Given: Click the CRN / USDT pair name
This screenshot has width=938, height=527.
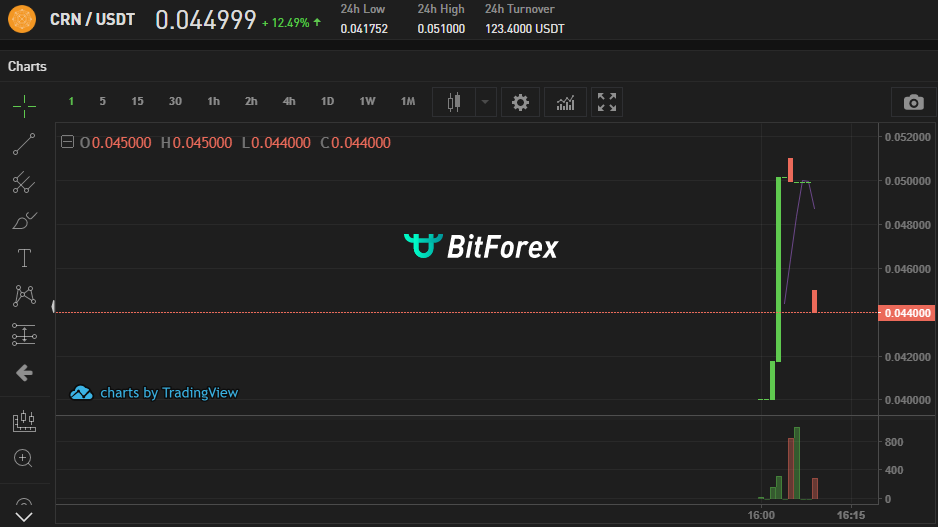Looking at the screenshot, I should [92, 20].
